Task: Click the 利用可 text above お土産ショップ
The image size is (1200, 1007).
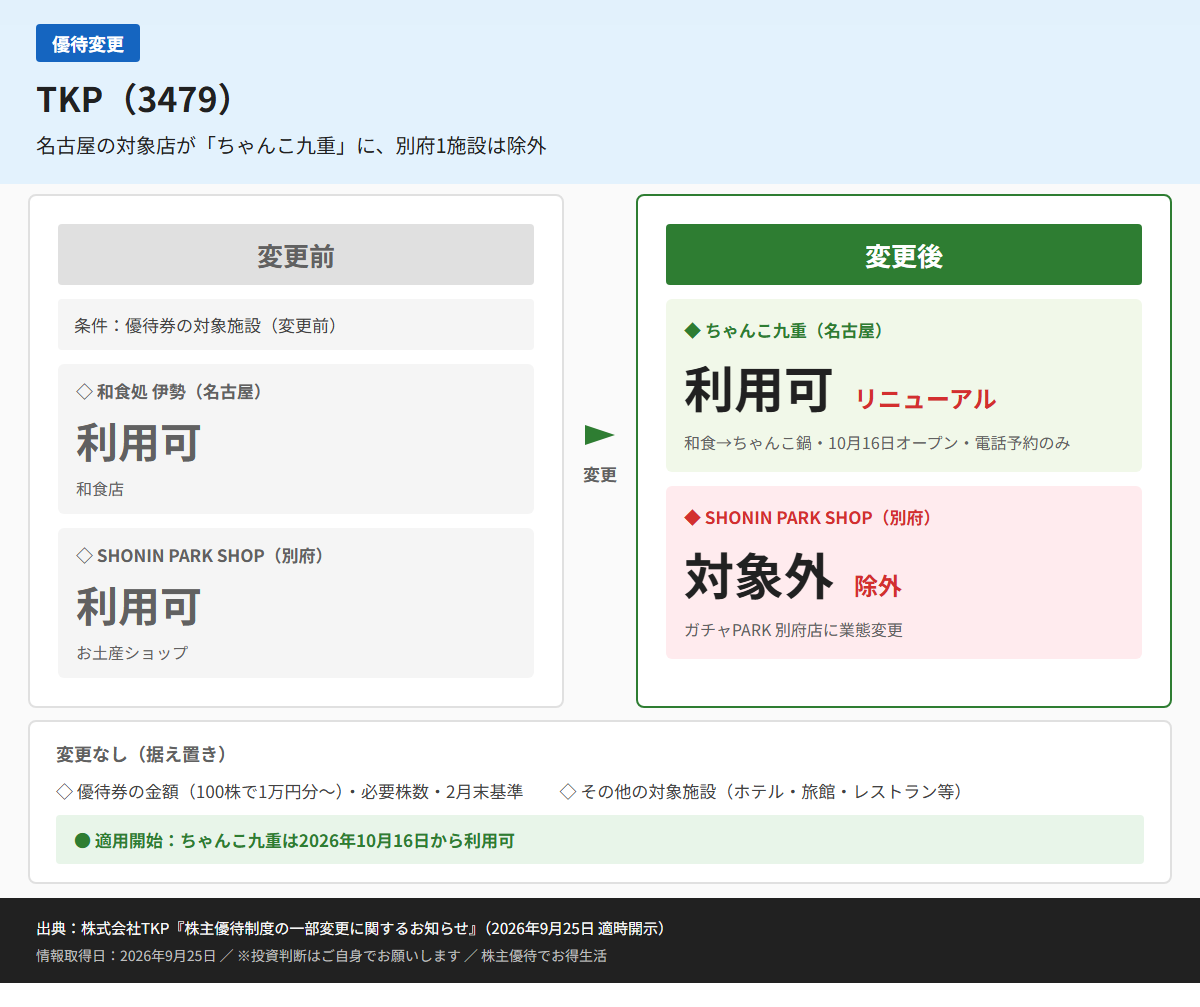Action: point(139,607)
